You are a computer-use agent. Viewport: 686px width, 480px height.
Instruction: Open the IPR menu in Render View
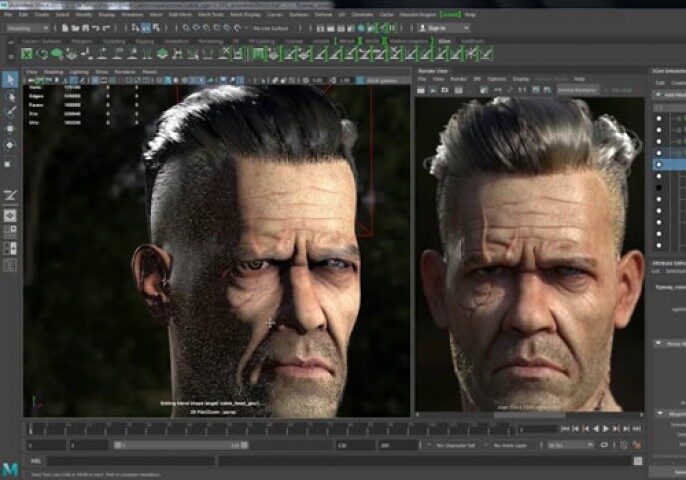tap(477, 80)
